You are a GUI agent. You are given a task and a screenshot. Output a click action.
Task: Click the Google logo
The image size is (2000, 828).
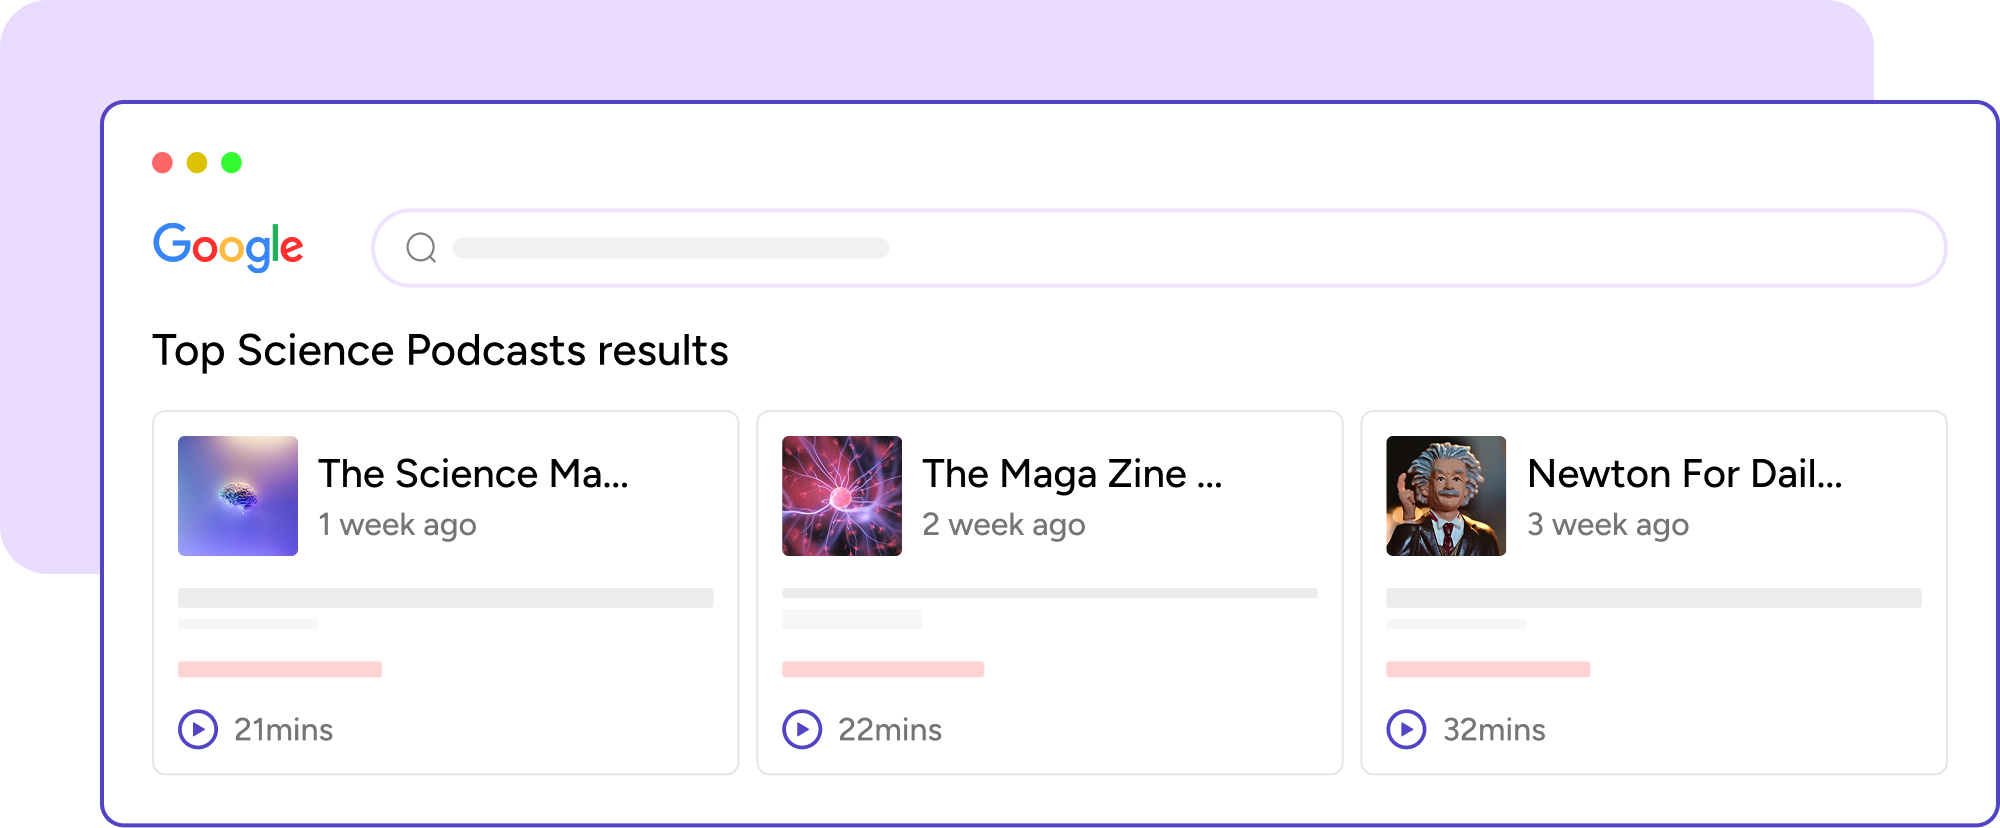tap(228, 246)
